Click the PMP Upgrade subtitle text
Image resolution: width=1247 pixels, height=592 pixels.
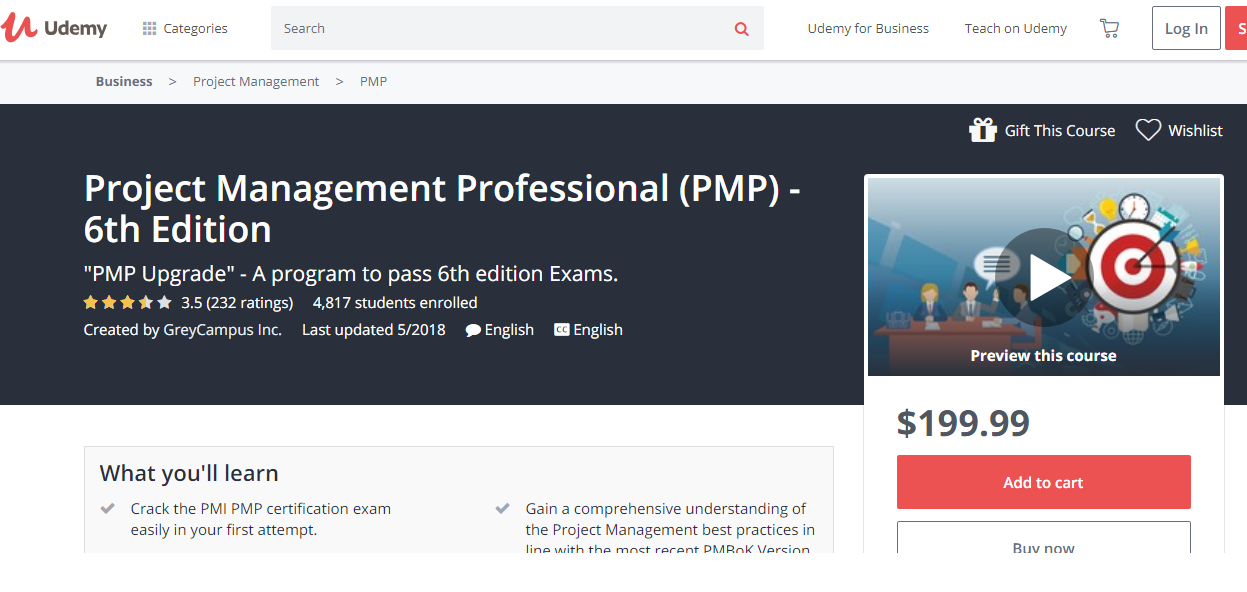[x=351, y=273]
